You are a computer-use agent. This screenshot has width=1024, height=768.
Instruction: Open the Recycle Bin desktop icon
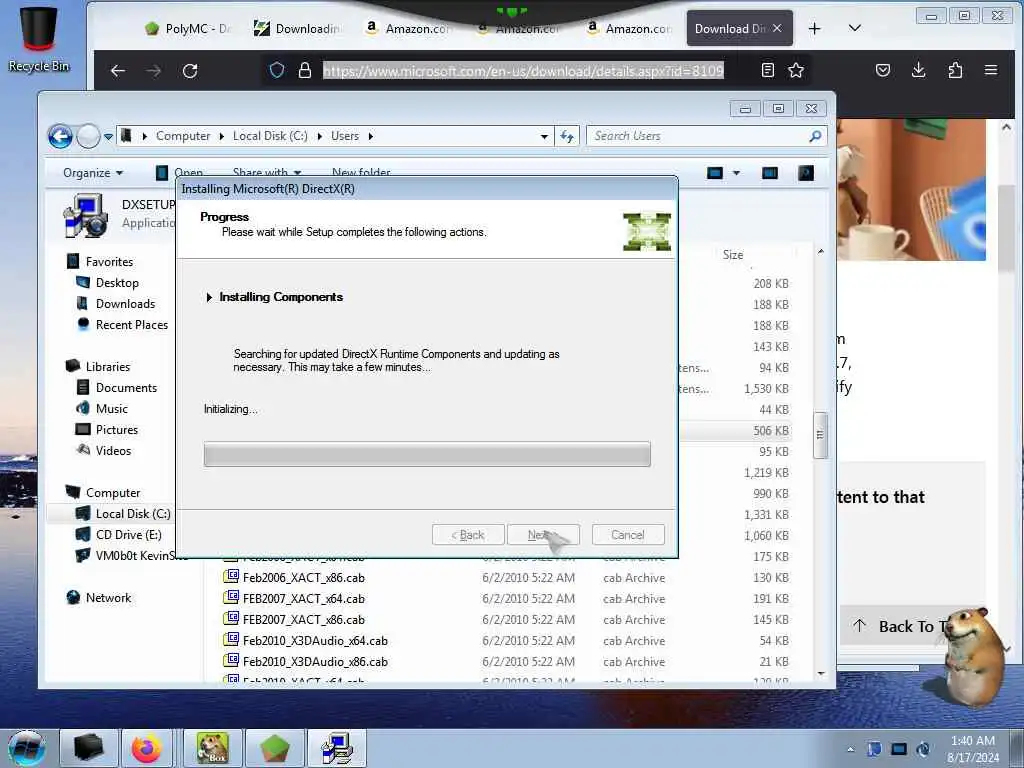39,39
